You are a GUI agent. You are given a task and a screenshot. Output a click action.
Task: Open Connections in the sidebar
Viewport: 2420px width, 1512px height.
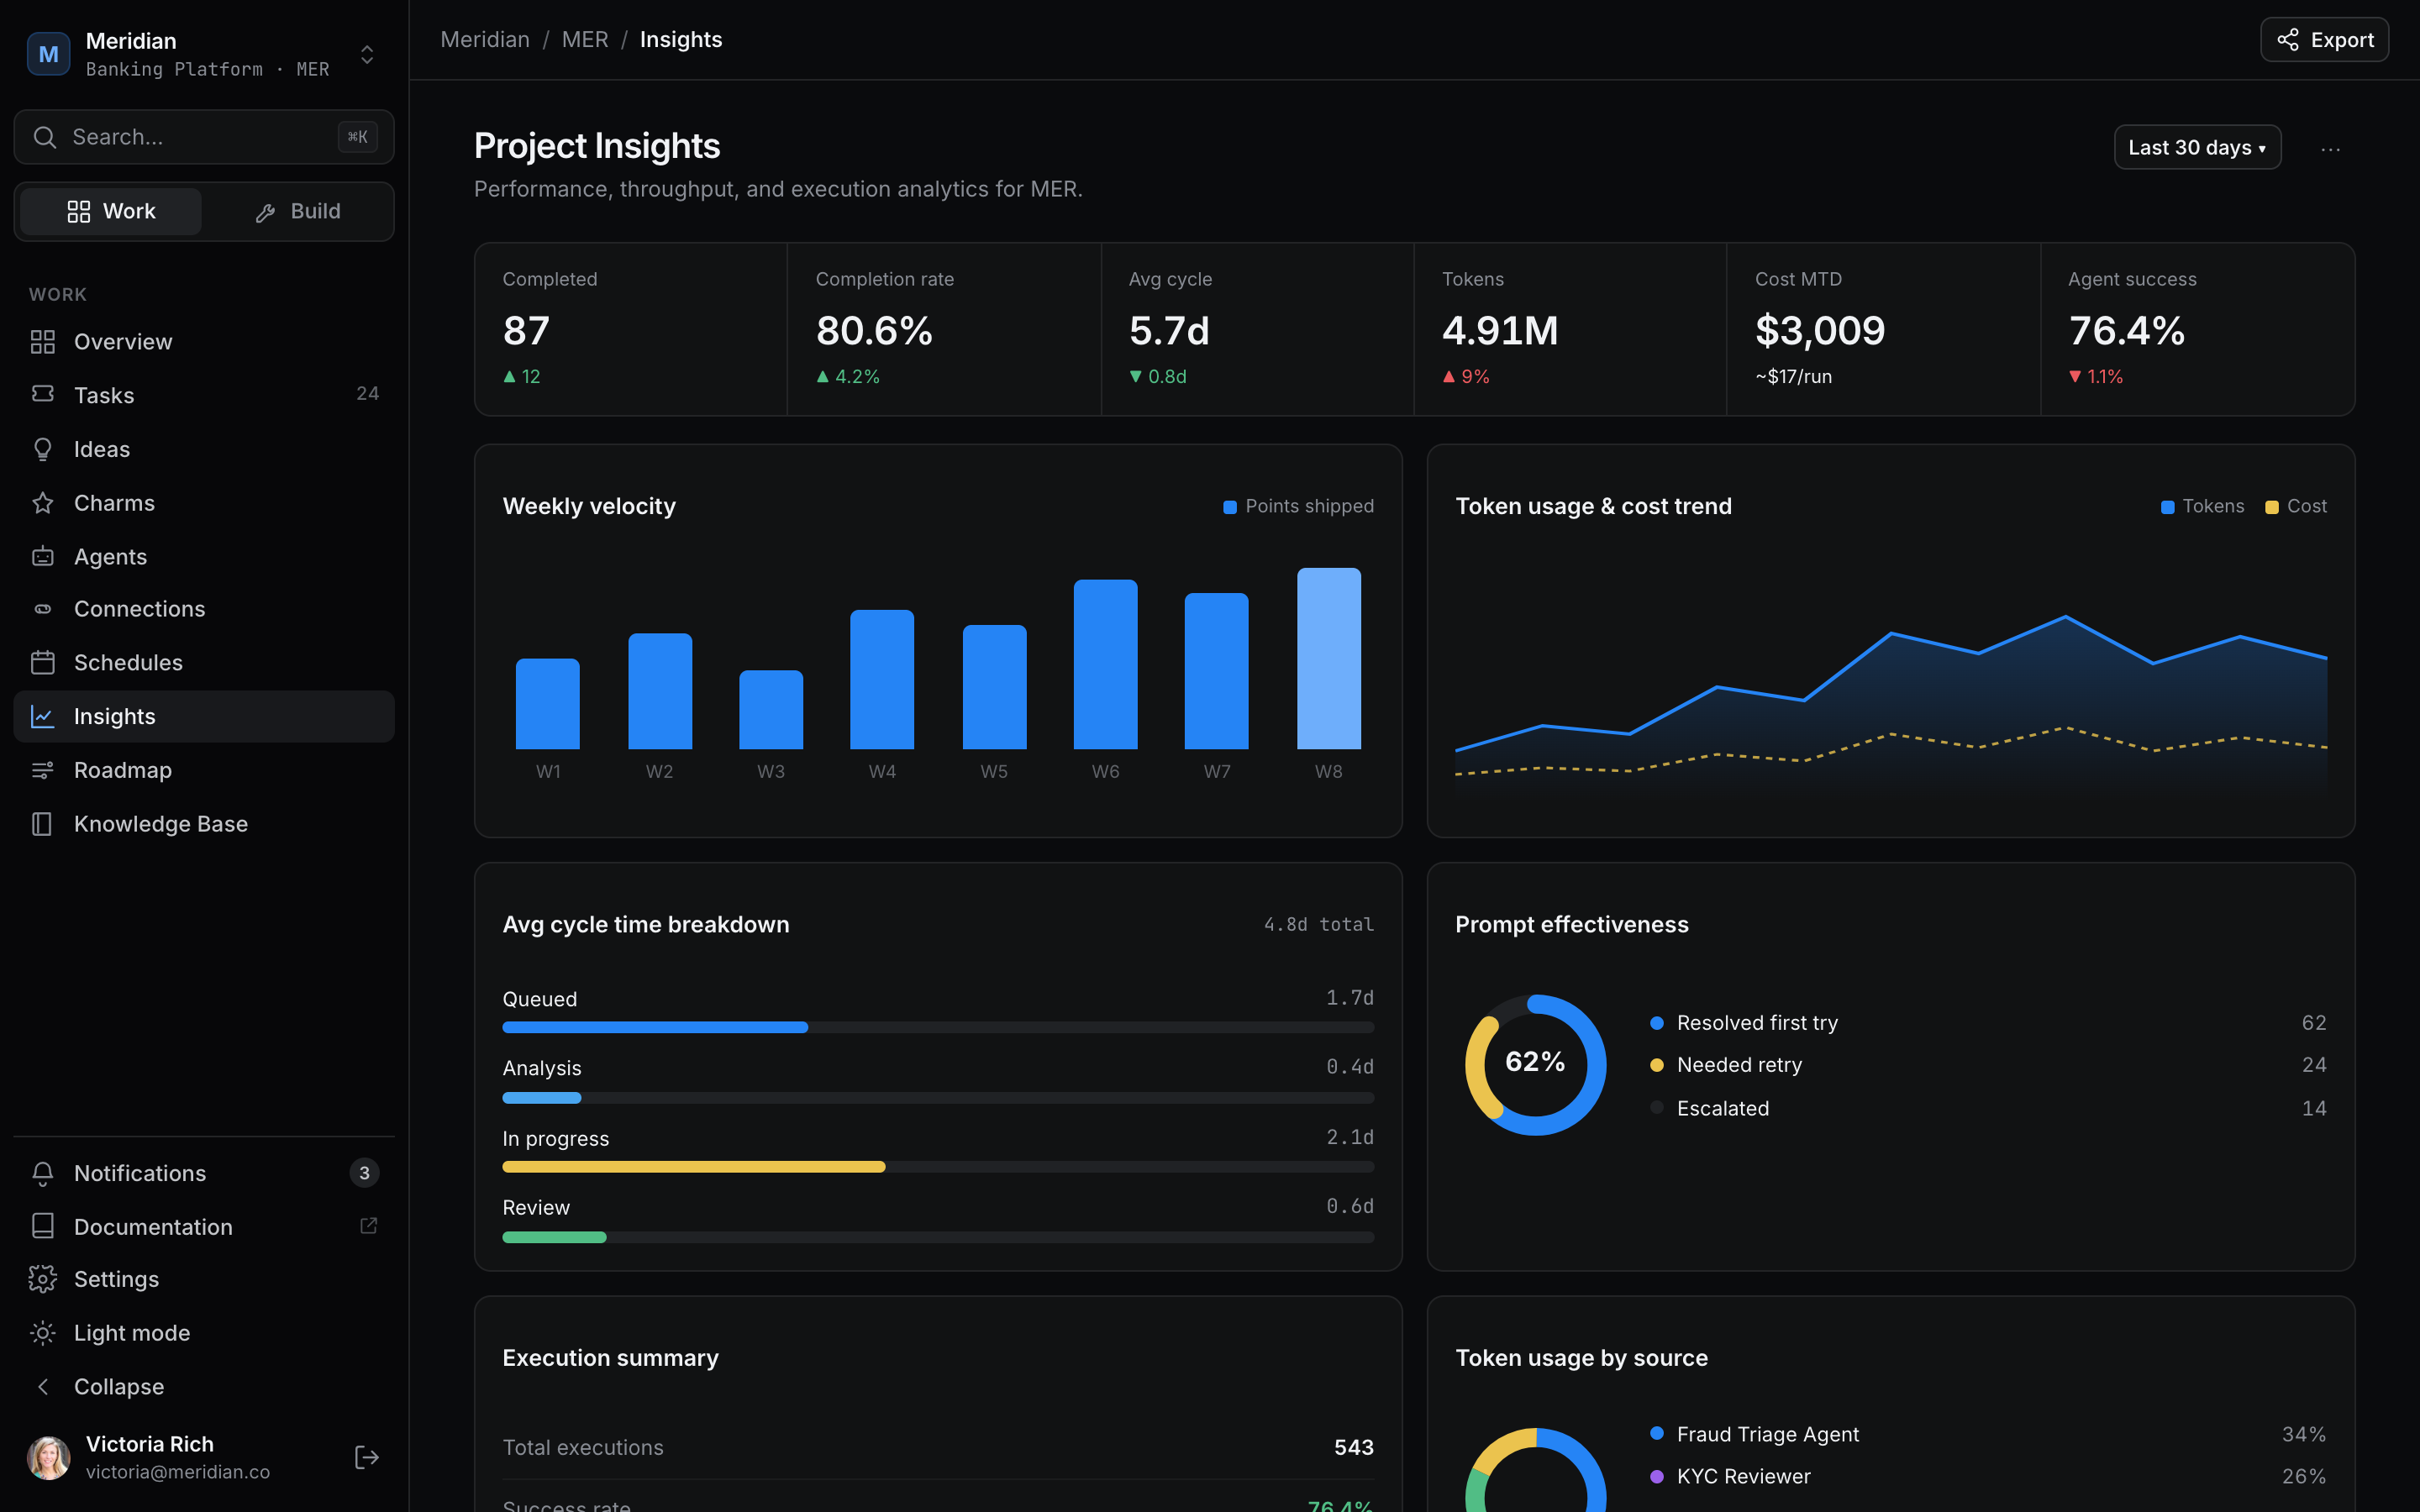tap(204, 609)
